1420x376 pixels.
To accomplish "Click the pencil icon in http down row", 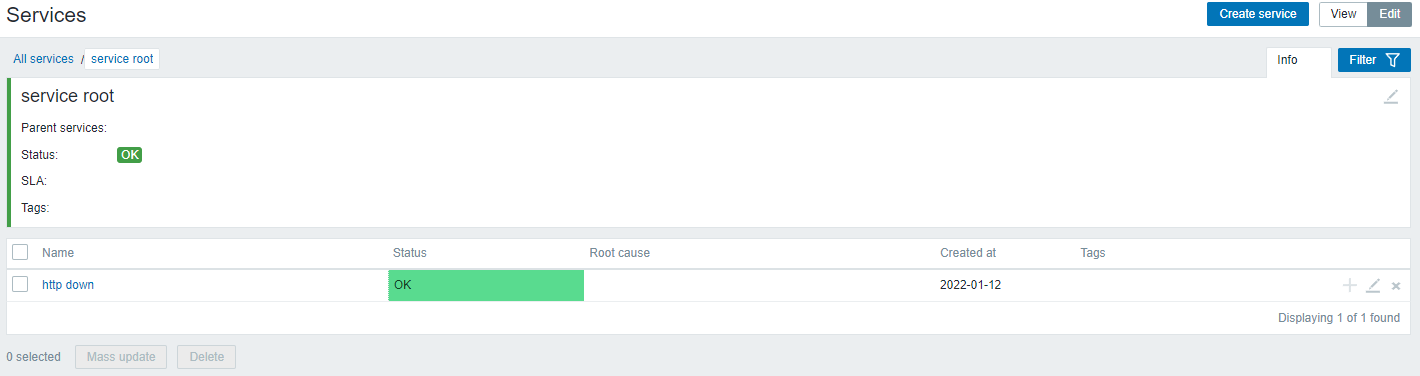I will pyautogui.click(x=1373, y=286).
